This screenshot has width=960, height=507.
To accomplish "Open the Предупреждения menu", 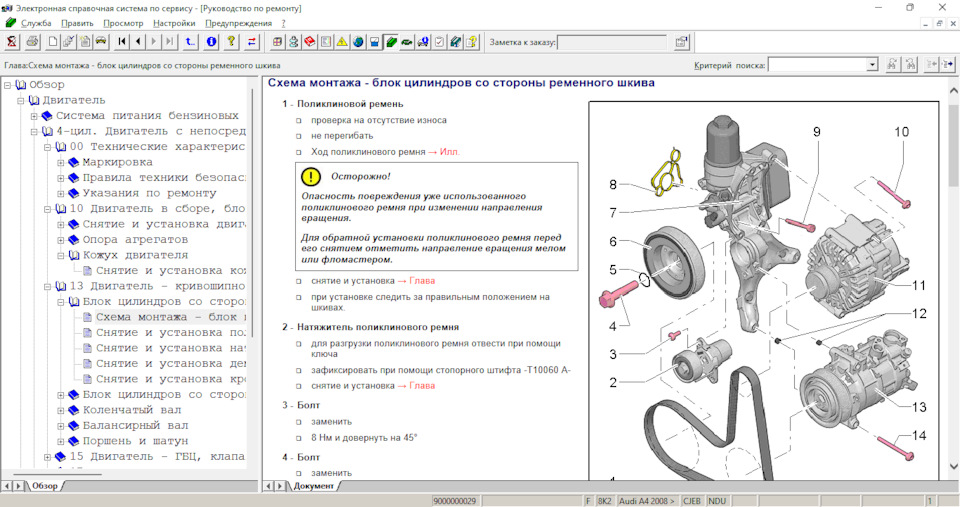I will click(238, 23).
